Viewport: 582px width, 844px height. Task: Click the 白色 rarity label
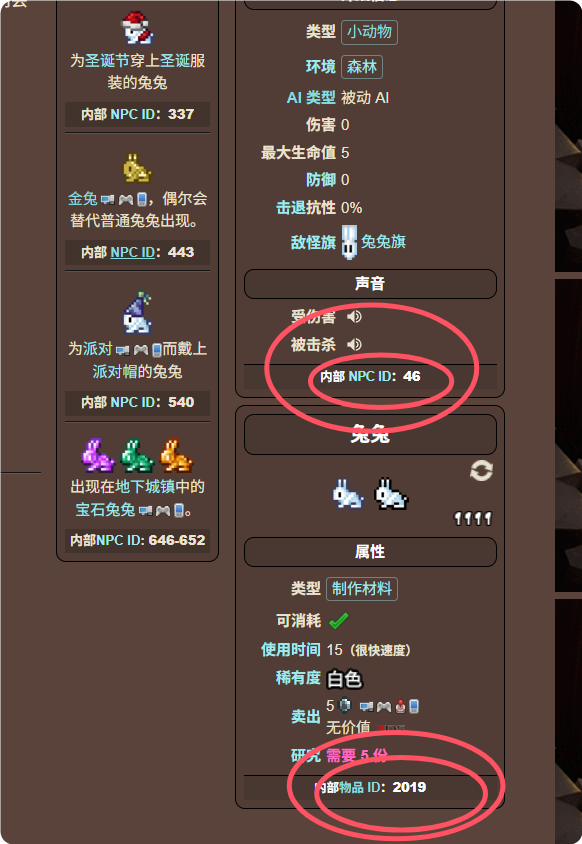tap(344, 679)
